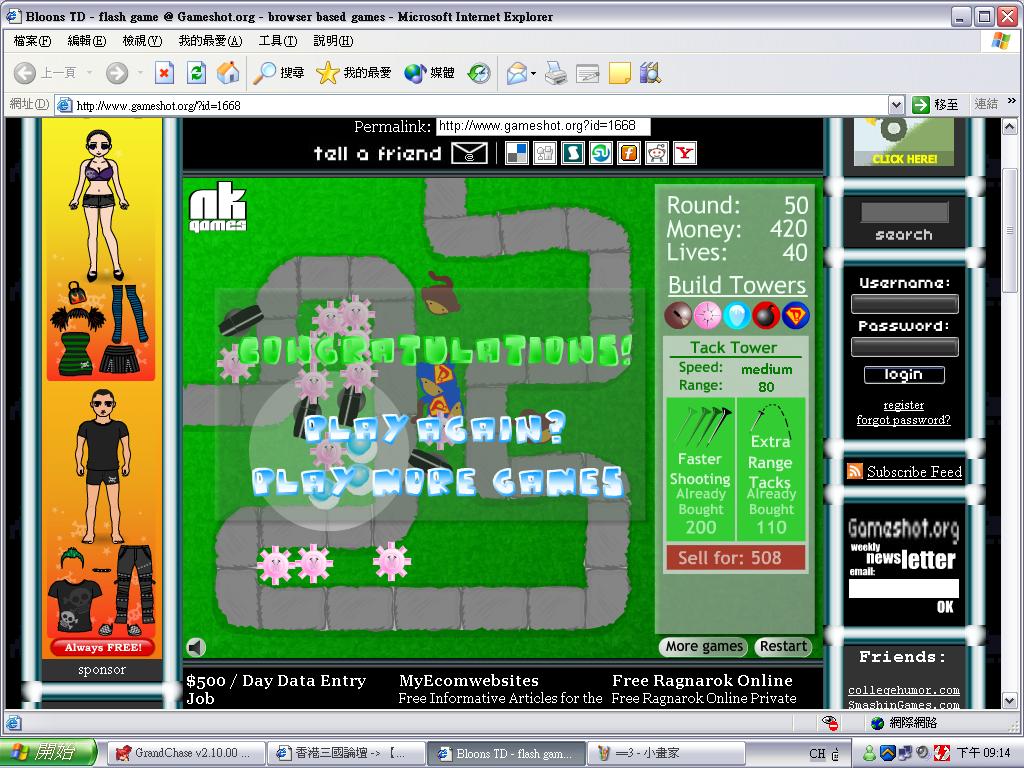Screen dimensions: 1024x768
Task: Open the History clock icon
Action: pyautogui.click(x=479, y=72)
